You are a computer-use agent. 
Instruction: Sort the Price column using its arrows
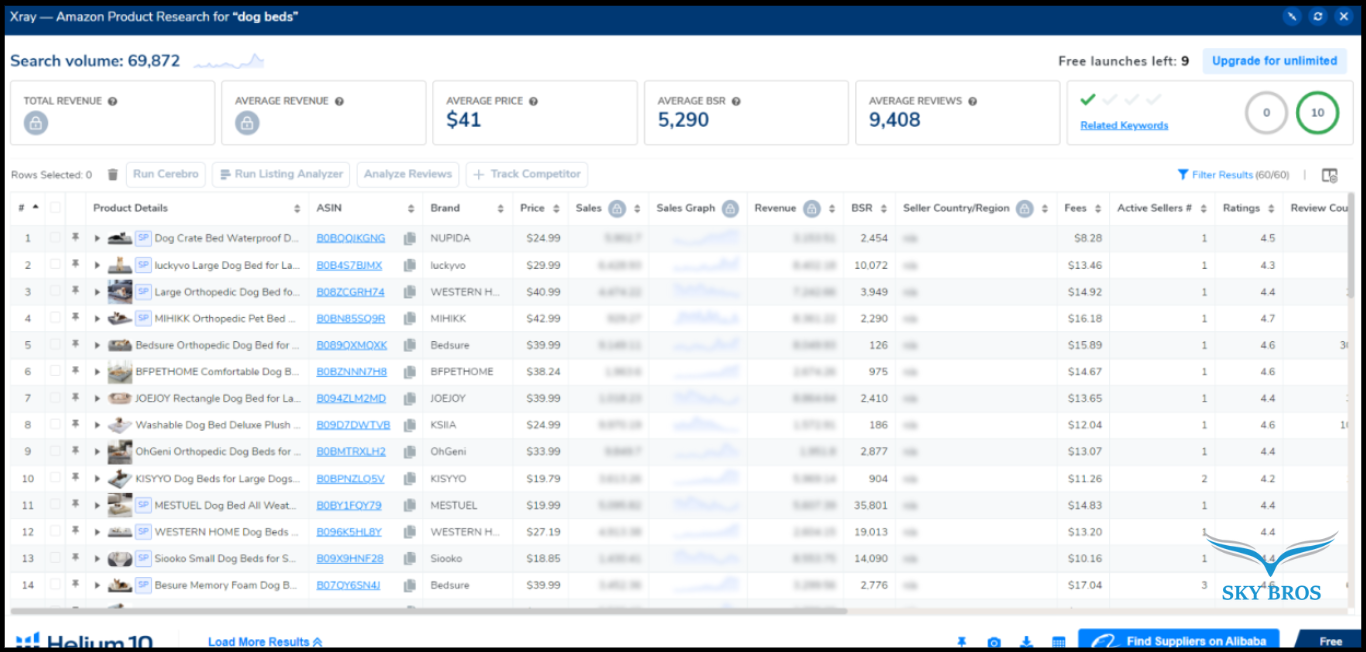[x=558, y=208]
